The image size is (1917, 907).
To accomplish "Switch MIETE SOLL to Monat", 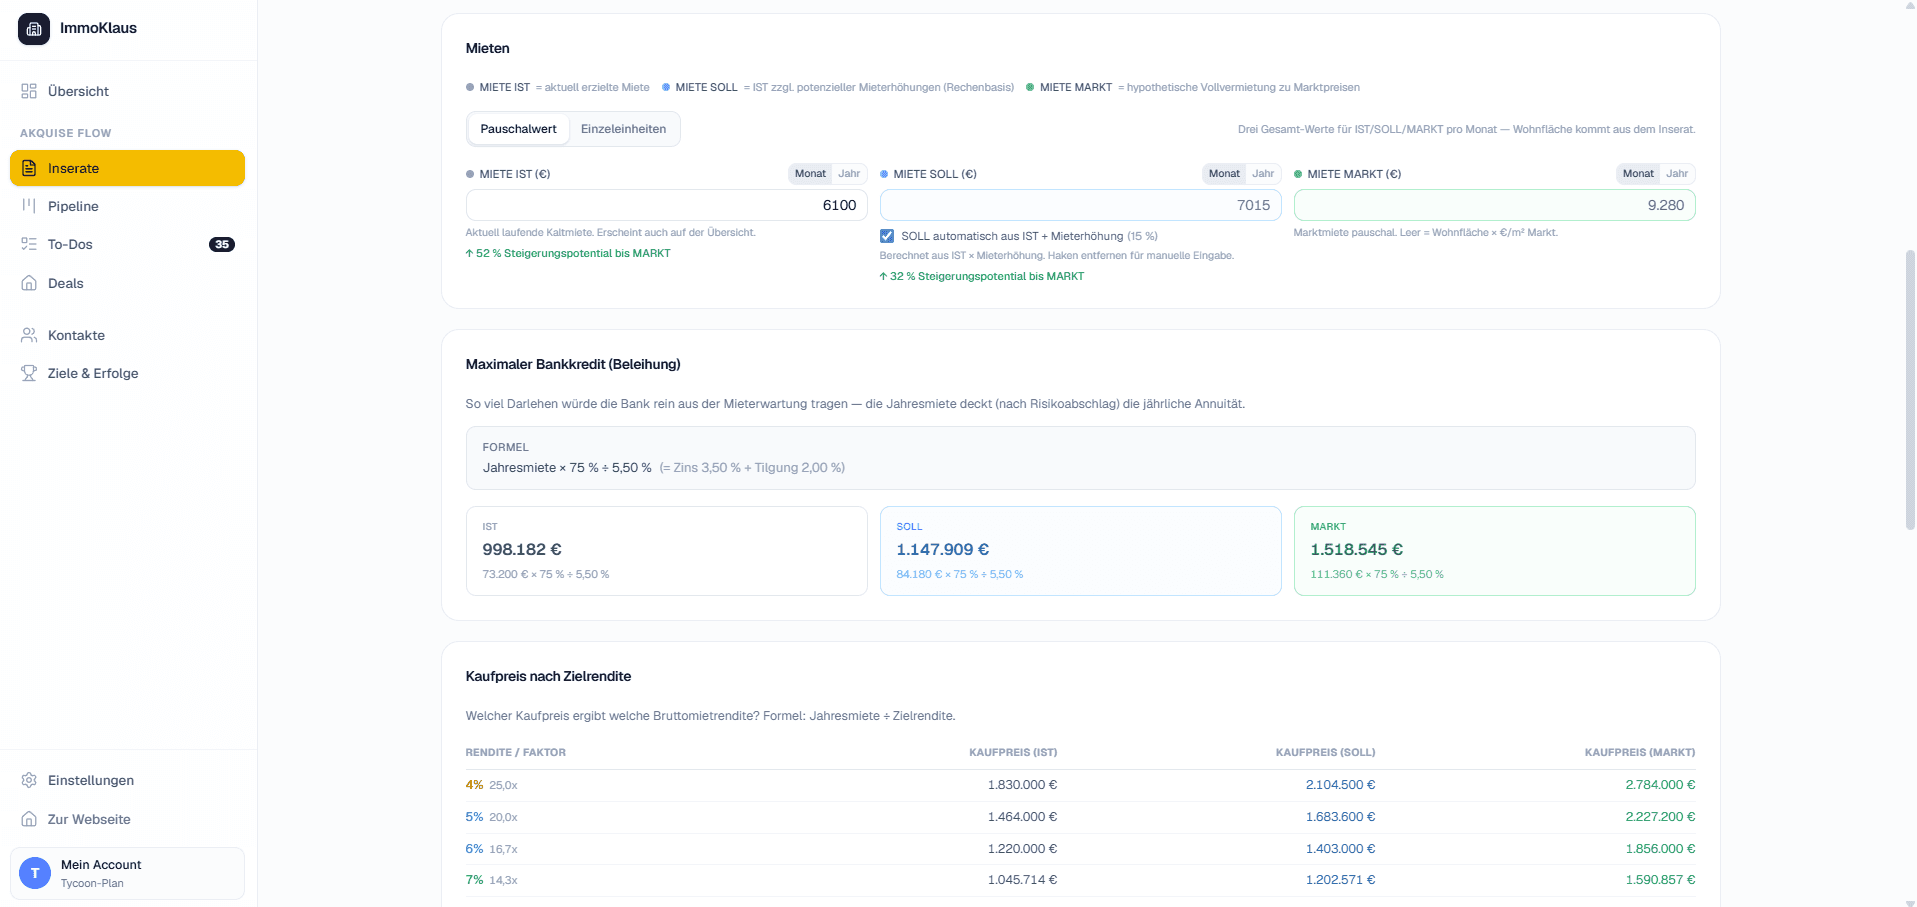I will pos(1224,174).
